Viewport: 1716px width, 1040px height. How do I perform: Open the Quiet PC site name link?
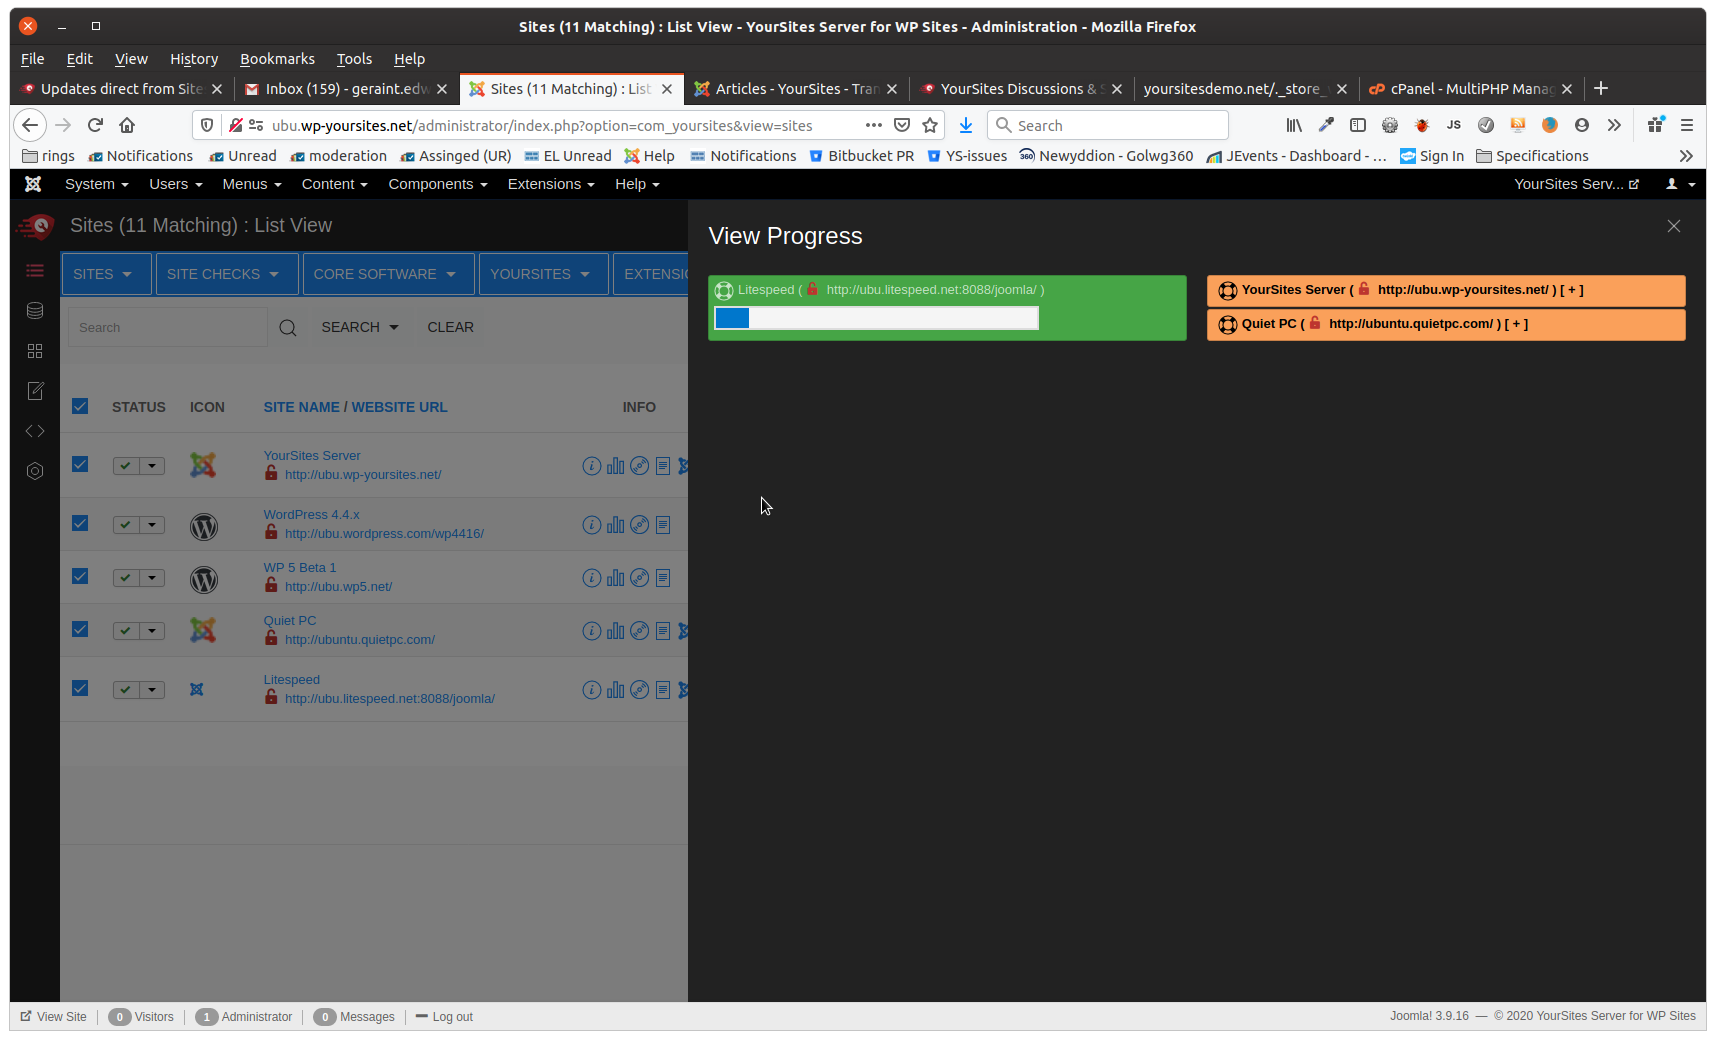point(290,621)
